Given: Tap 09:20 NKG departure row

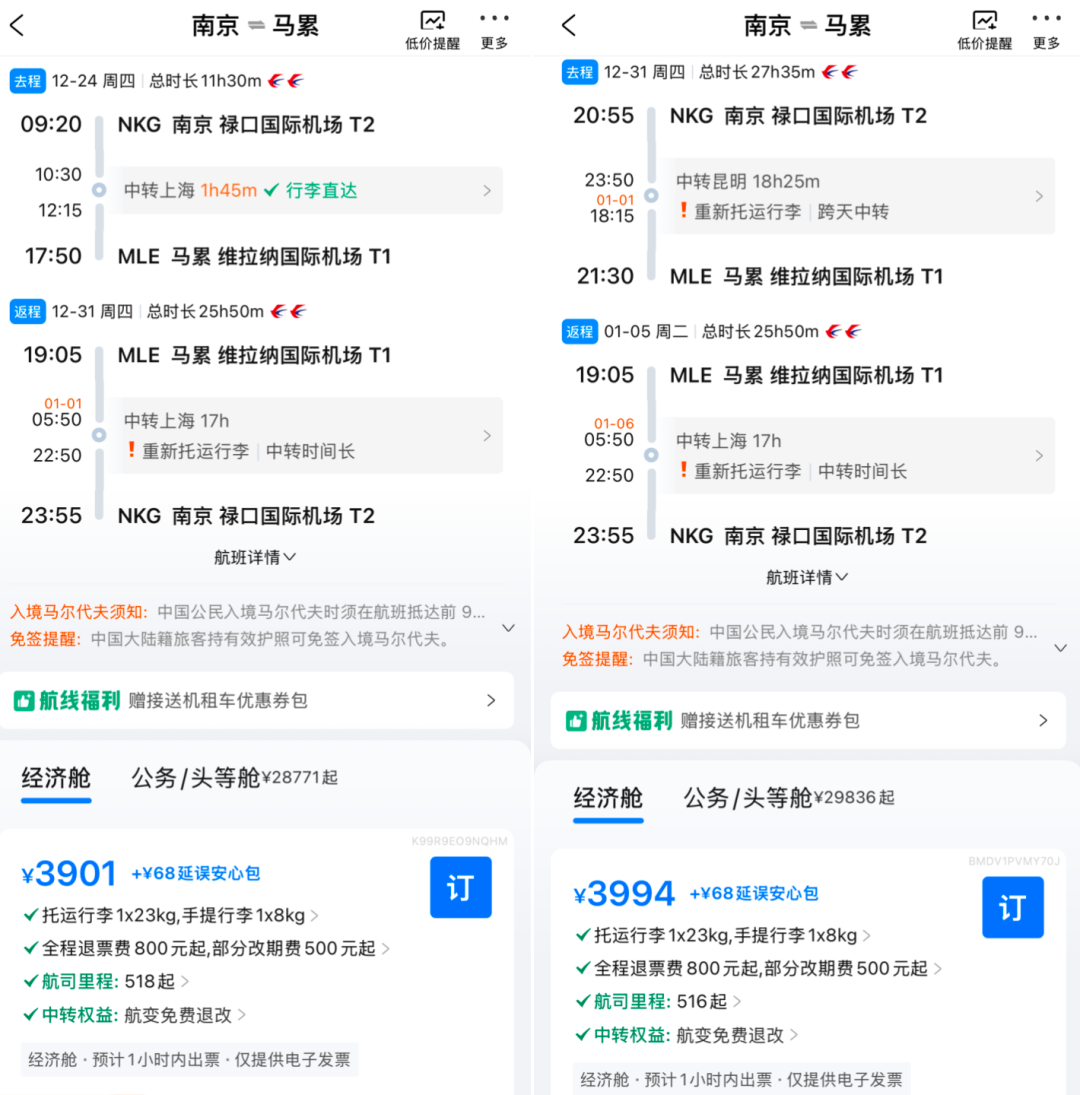Looking at the screenshot, I should pos(198,125).
